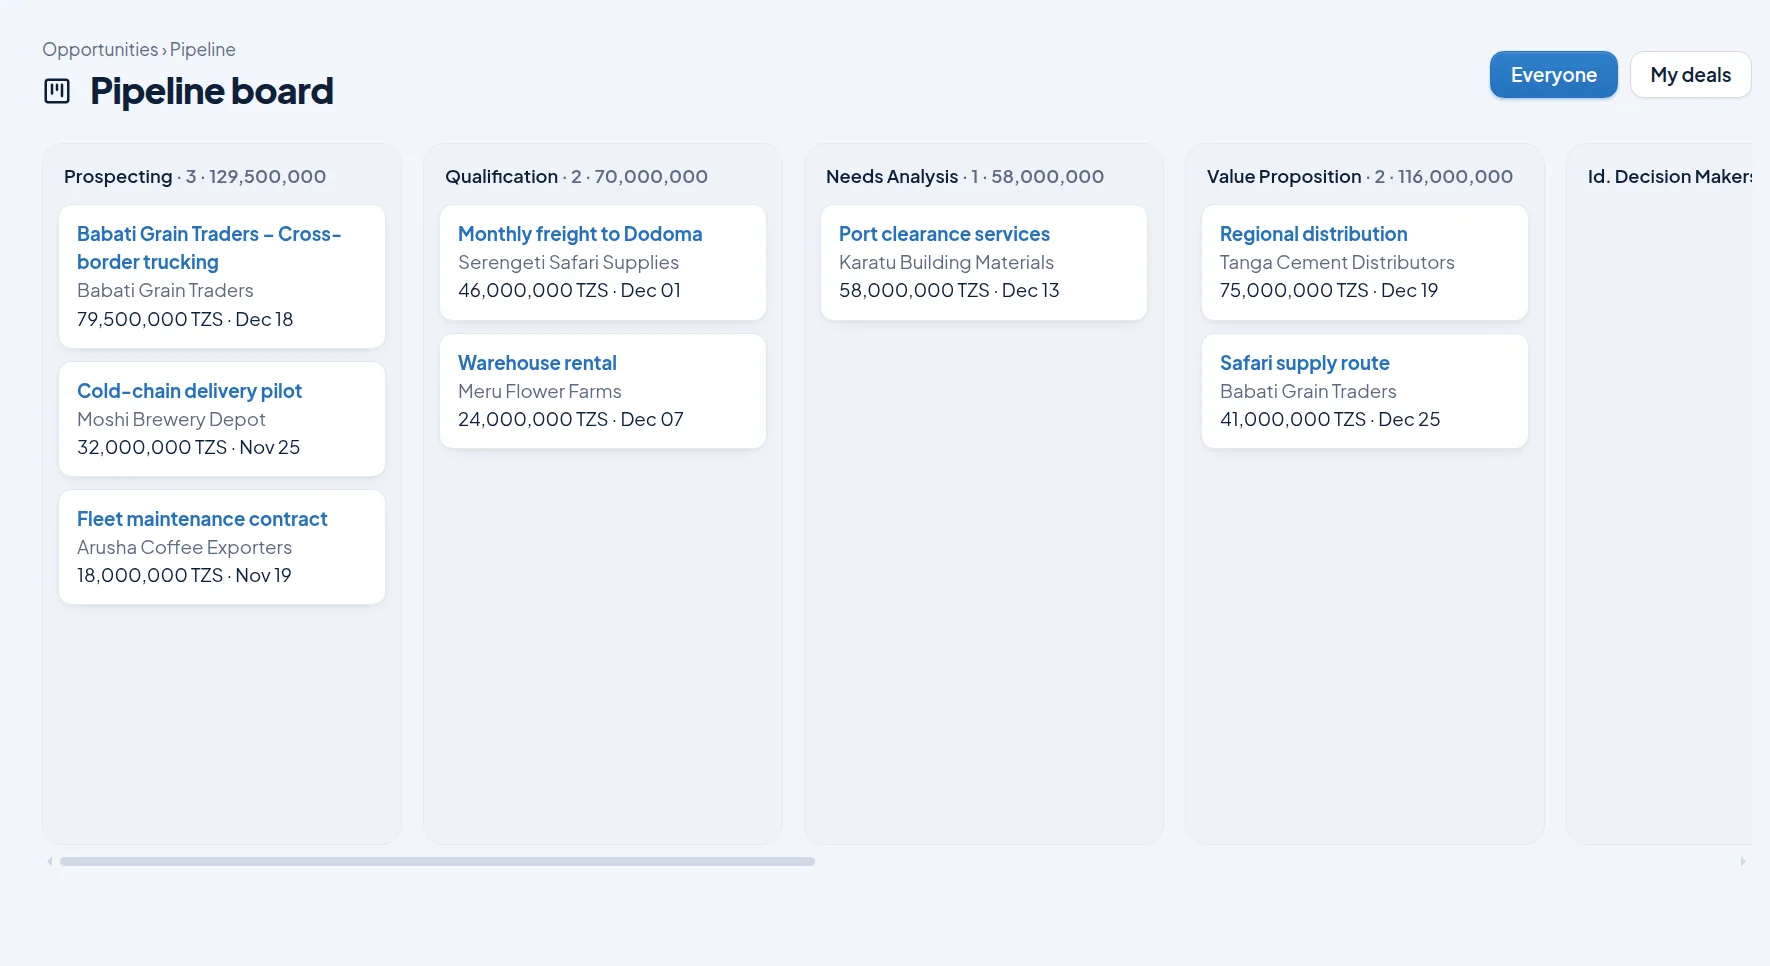Open the Warehouse rental opportunity
The width and height of the screenshot is (1770, 966).
coord(537,363)
